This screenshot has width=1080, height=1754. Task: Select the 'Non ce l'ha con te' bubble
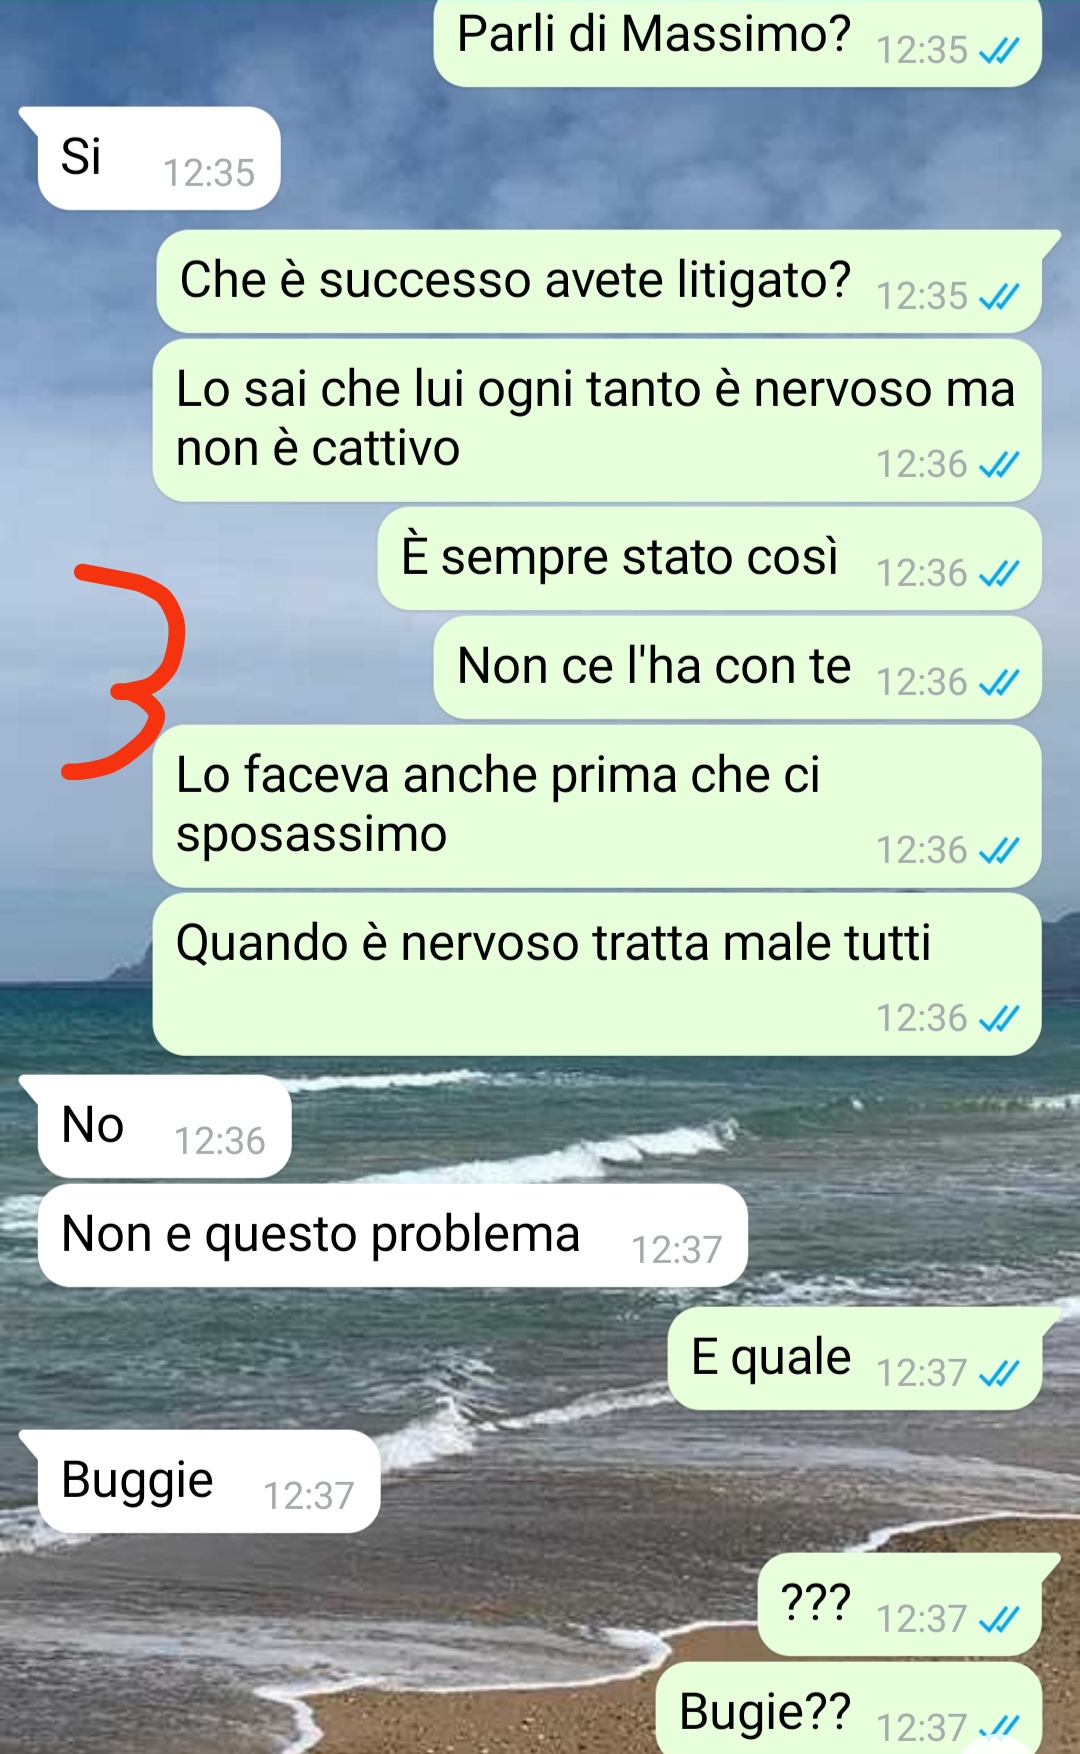(737, 667)
